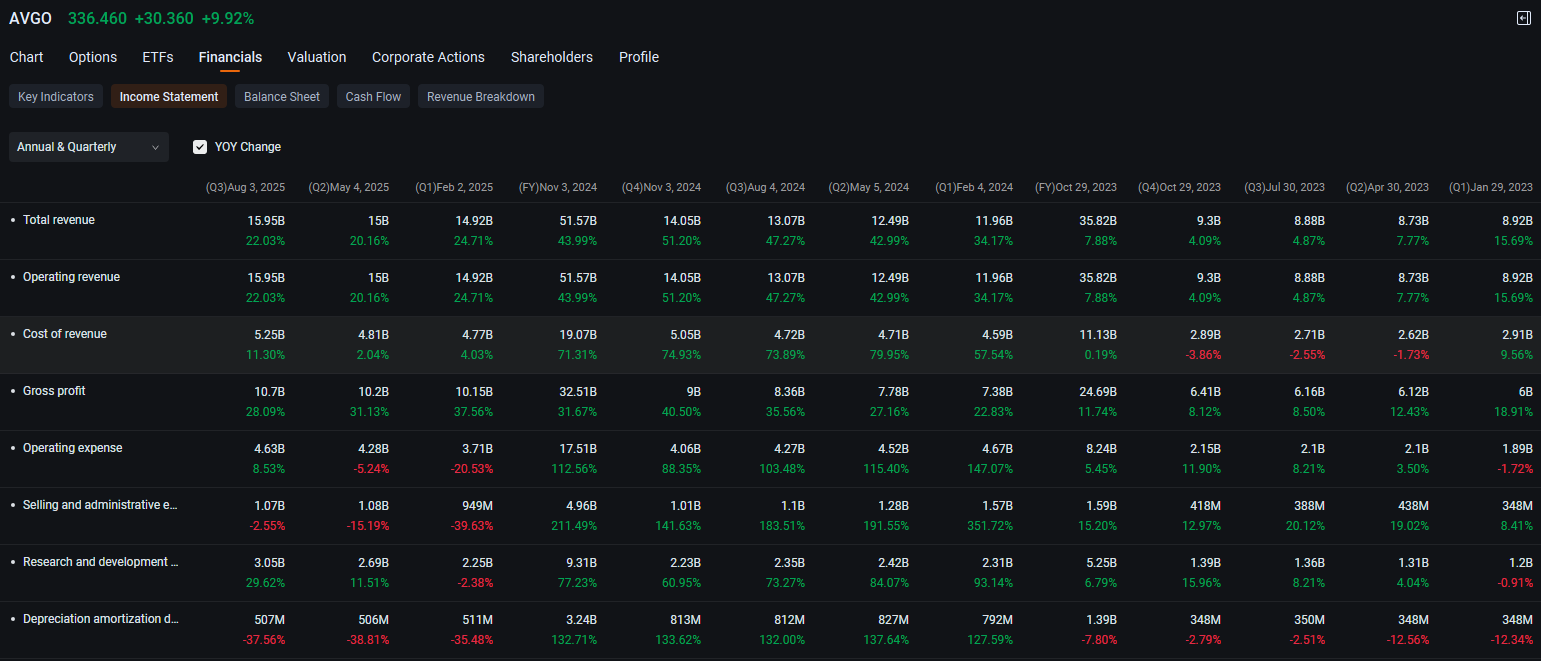
Task: Select the Research and development row label
Action: [100, 562]
